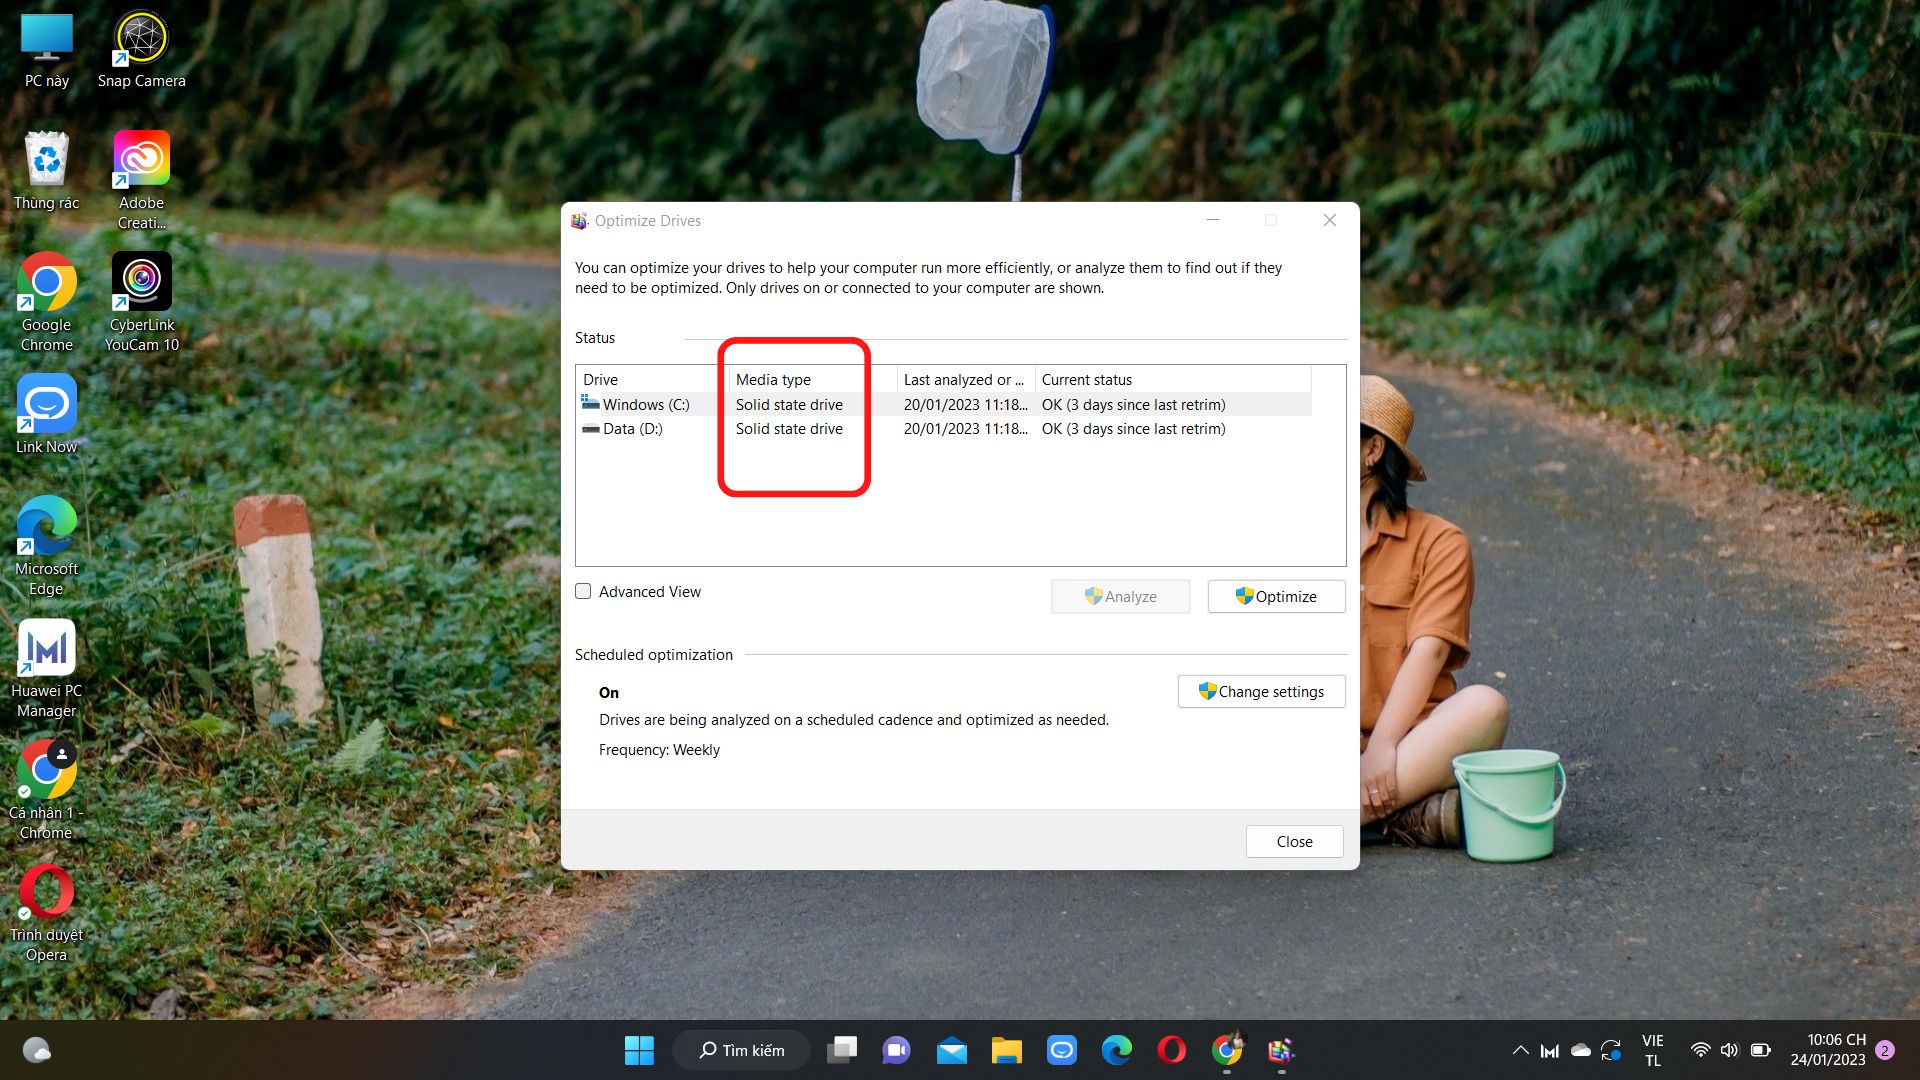1920x1080 pixels.
Task: Click the Tìm kiếm taskbar search box
Action: [x=741, y=1050]
